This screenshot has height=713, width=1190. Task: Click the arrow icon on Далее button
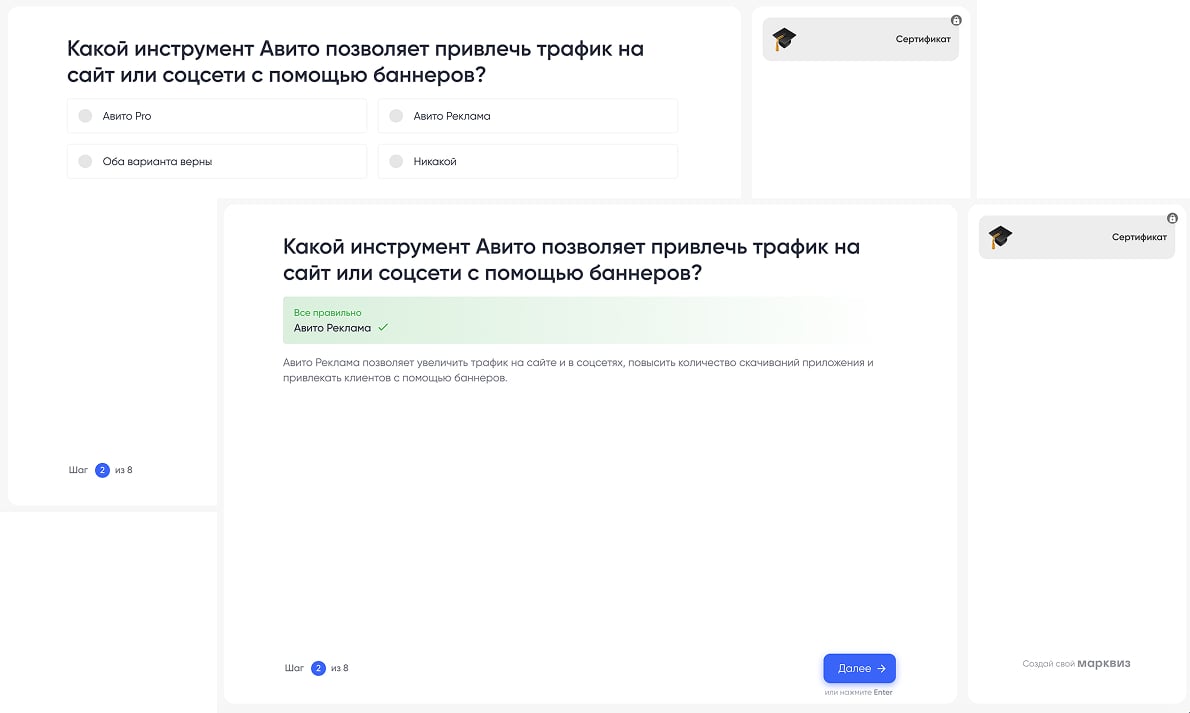(881, 668)
